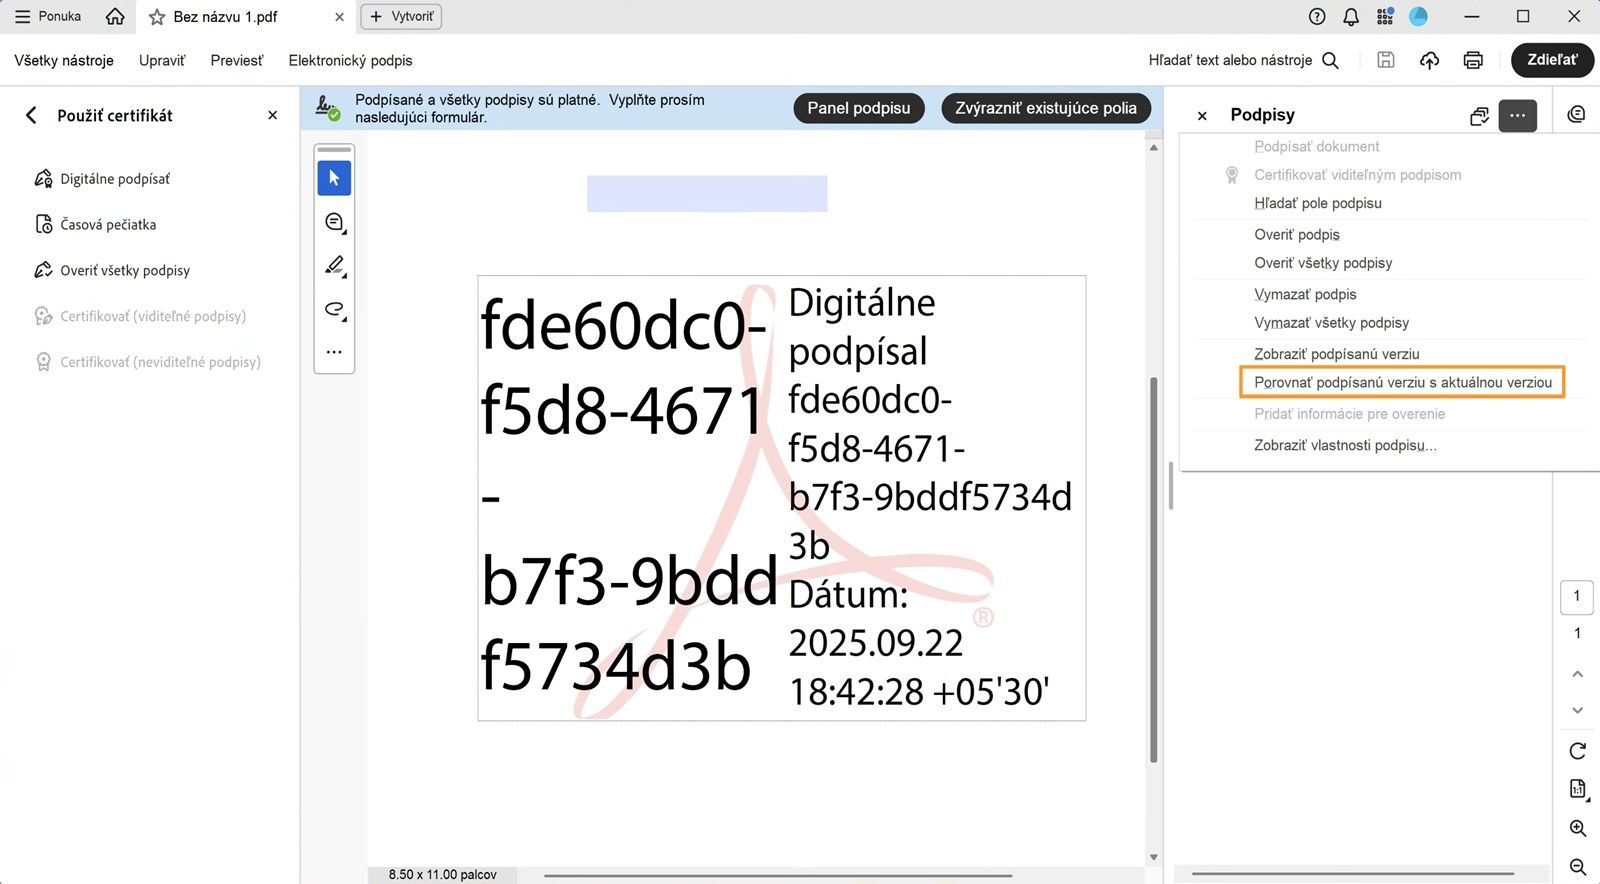Select Časová pečiatka tool
This screenshot has width=1600, height=884.
95,225
